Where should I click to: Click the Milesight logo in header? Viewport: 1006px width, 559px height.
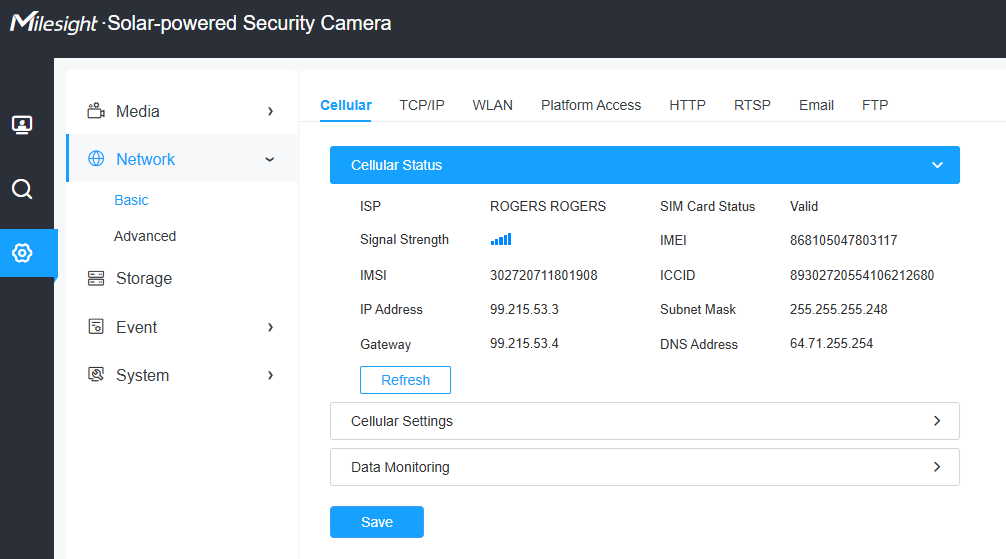53,23
